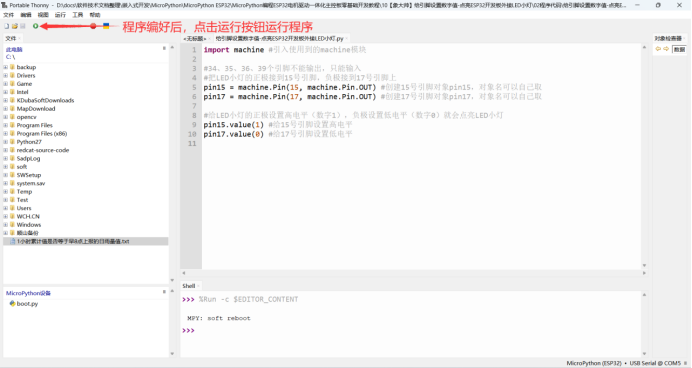Open the 视图 menu

tap(43, 15)
